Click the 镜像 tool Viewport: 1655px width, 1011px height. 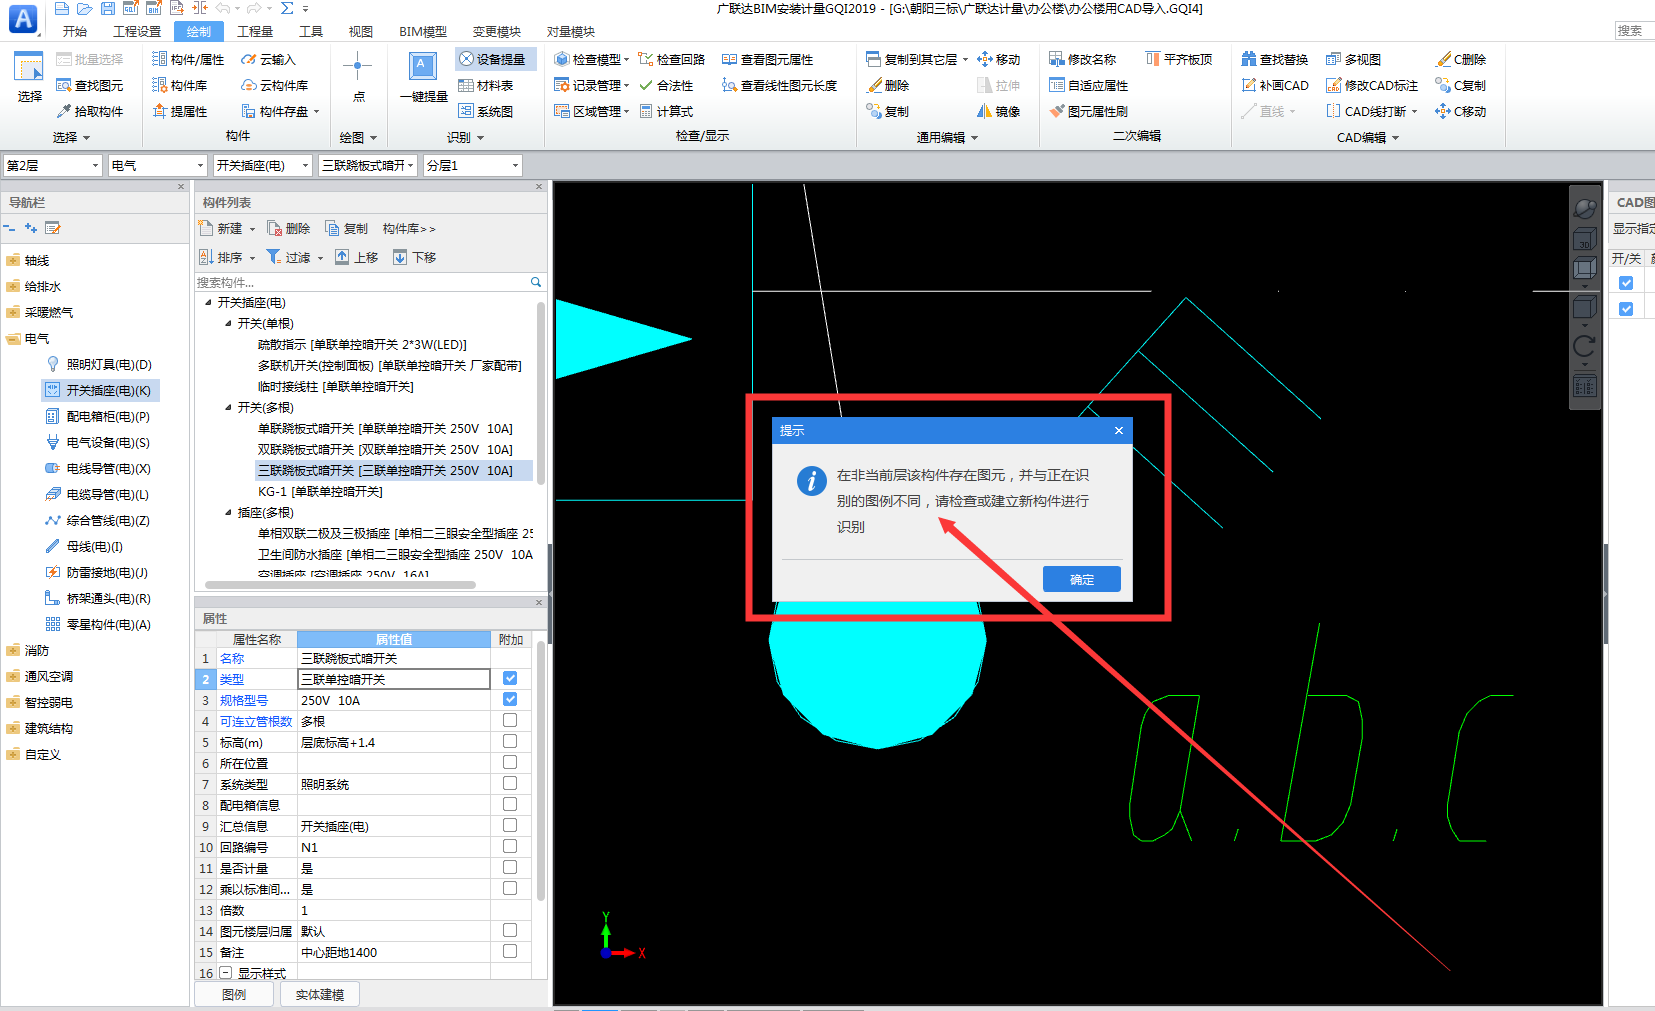coord(999,111)
